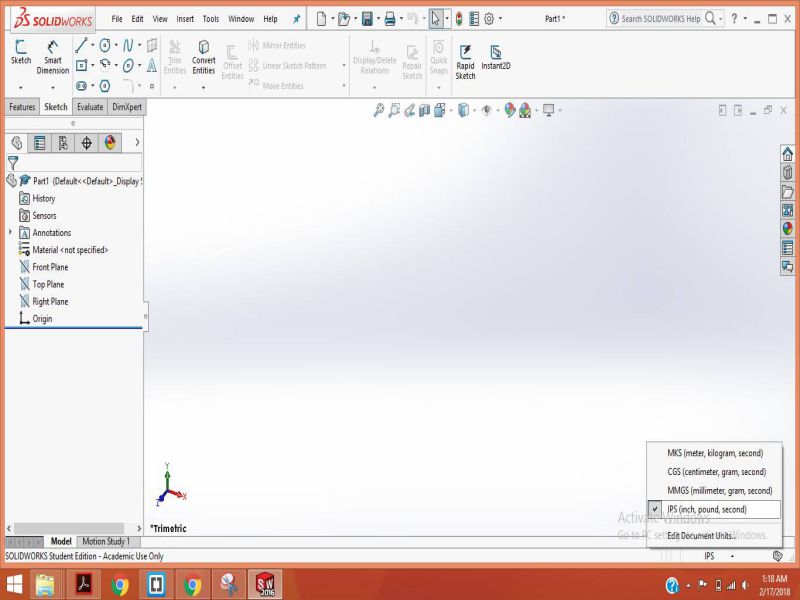The width and height of the screenshot is (800, 600).
Task: Choose CGS (centimeter, gram, second) units
Action: [715, 472]
